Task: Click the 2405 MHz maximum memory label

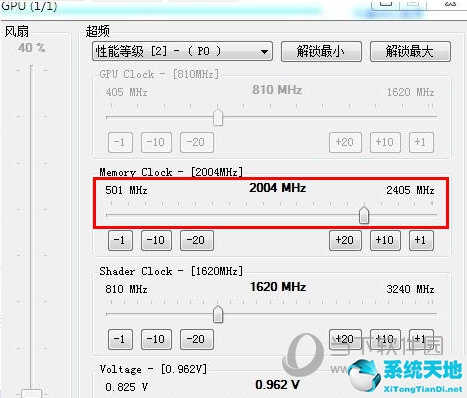Action: click(410, 190)
